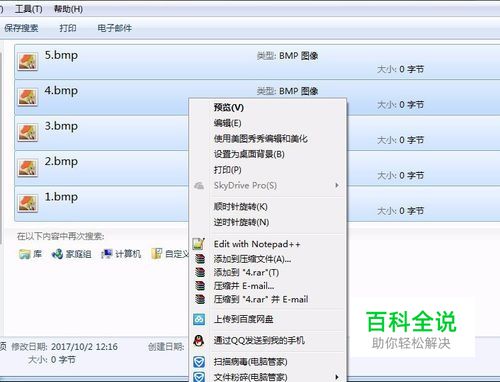Select the 4.bmp file name
This screenshot has height=382, width=500.
61,90
